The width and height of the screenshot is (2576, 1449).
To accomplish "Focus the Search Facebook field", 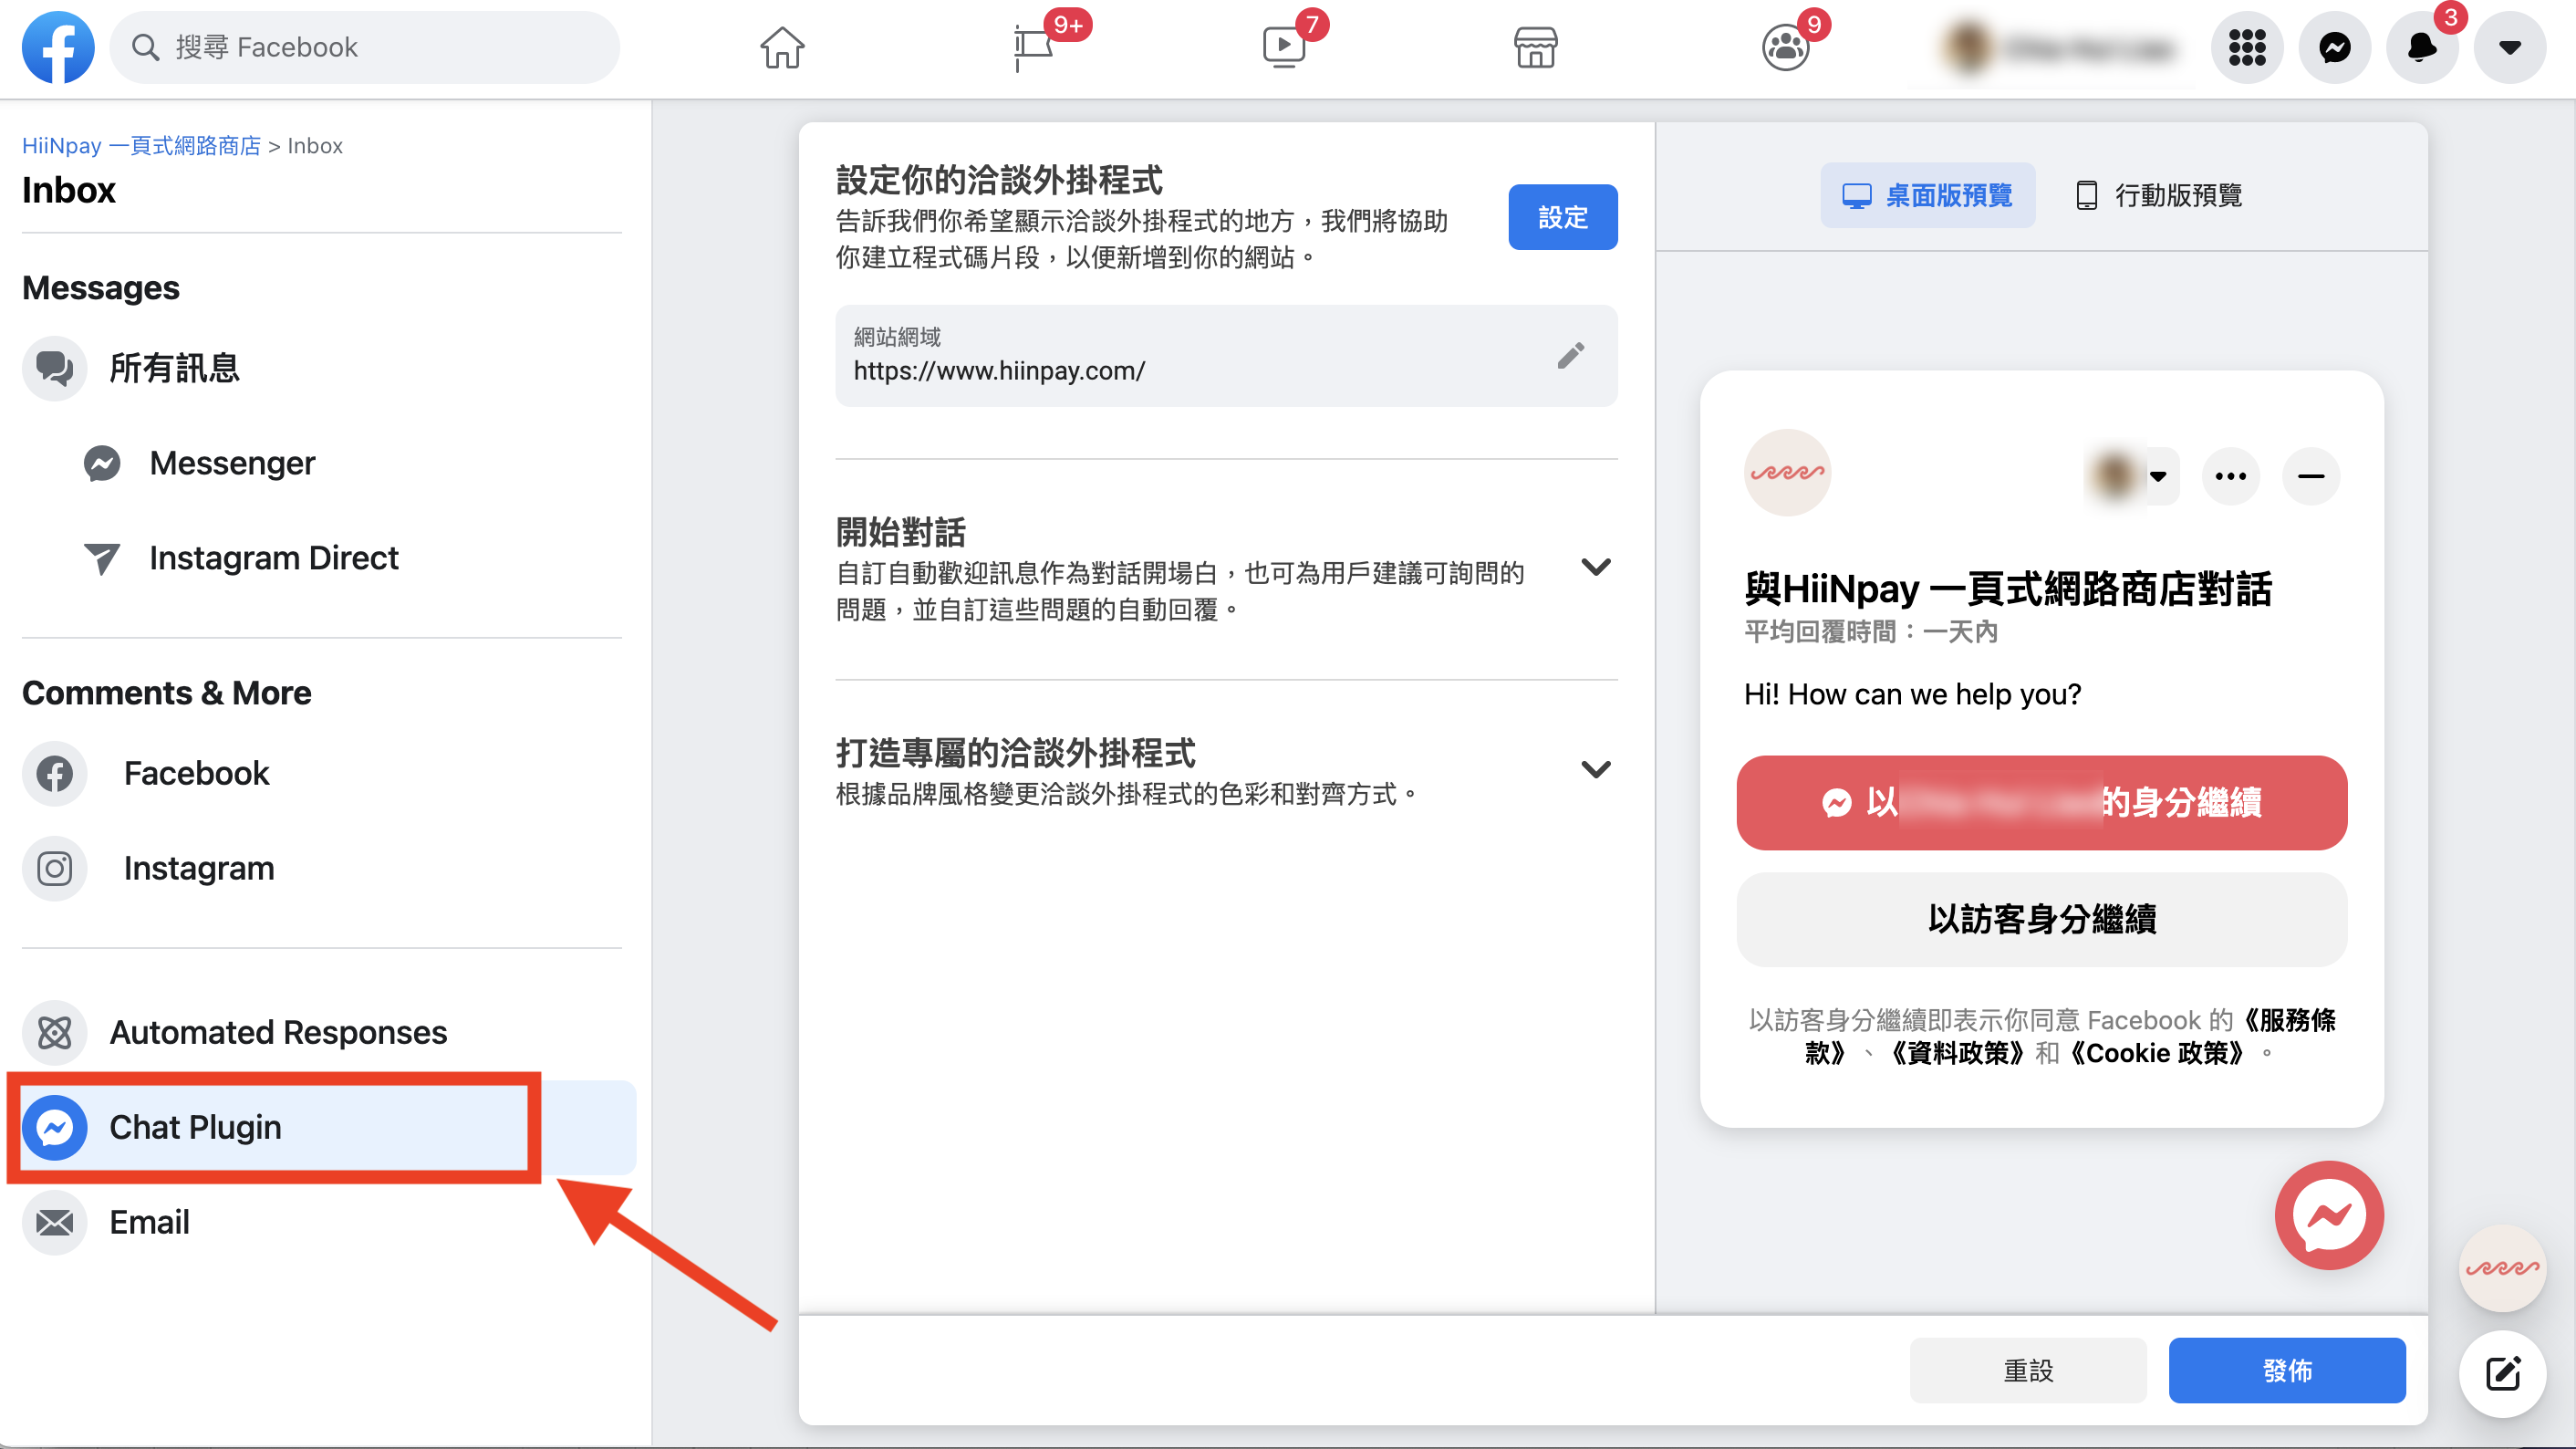I will 365,47.
